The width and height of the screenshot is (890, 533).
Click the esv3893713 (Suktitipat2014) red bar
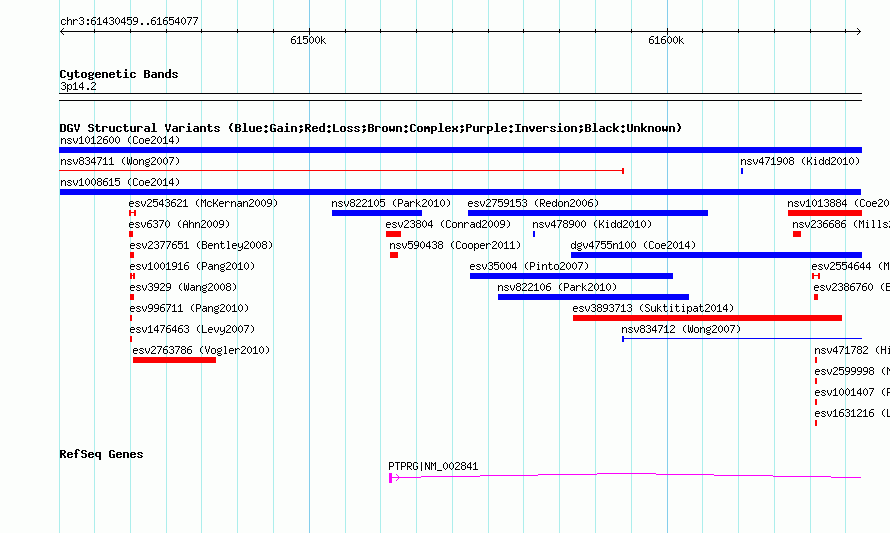707,318
